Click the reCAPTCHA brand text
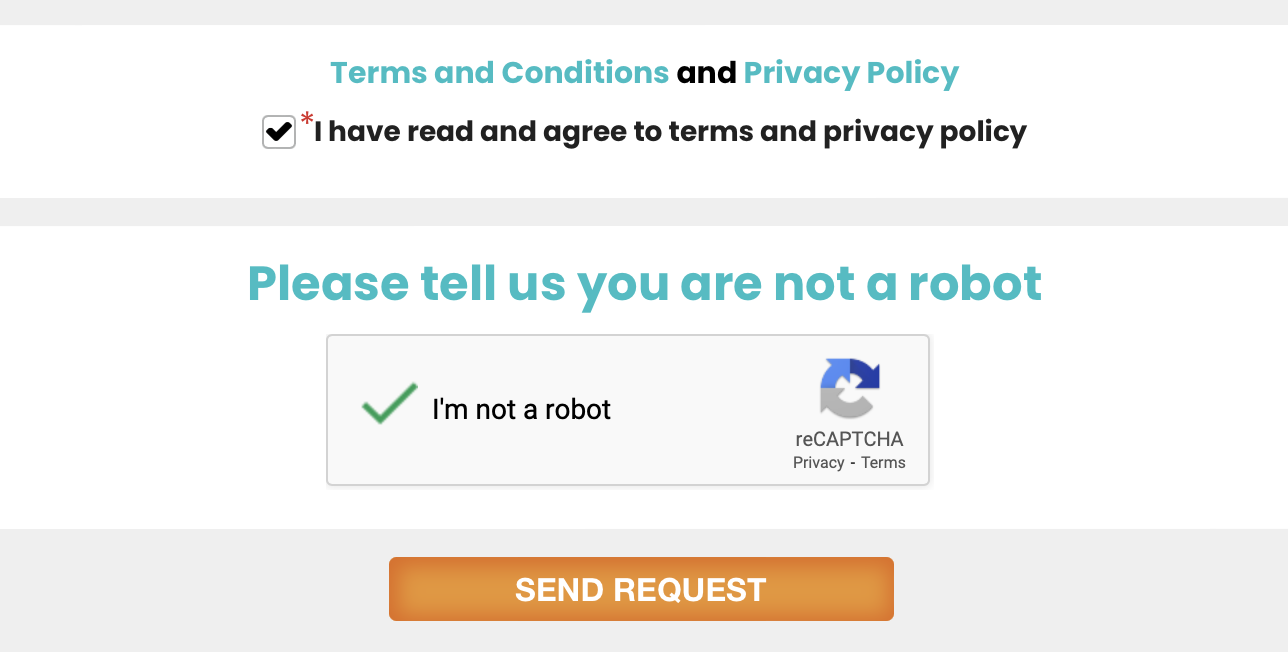 click(849, 439)
